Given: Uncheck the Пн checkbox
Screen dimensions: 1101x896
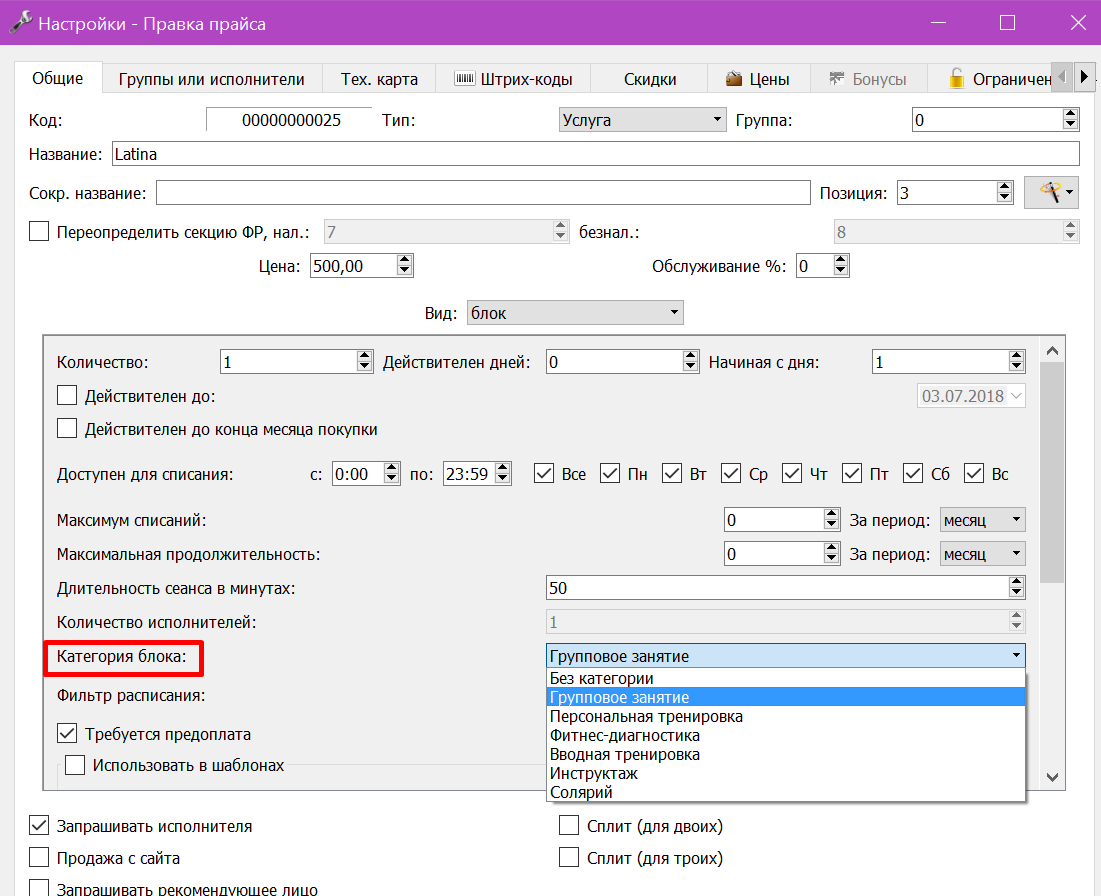Looking at the screenshot, I should 610,473.
